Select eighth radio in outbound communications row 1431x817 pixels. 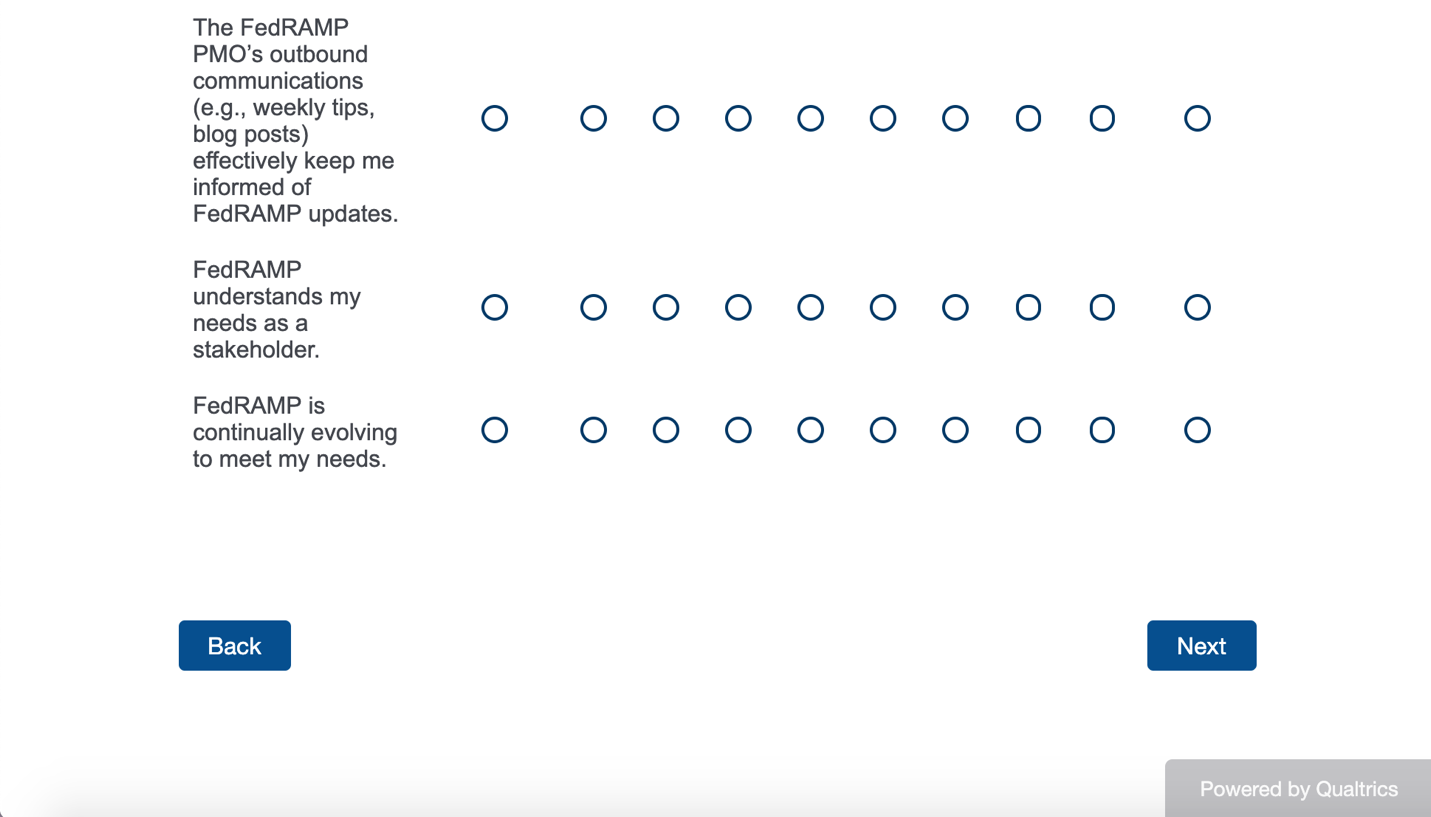click(1028, 119)
